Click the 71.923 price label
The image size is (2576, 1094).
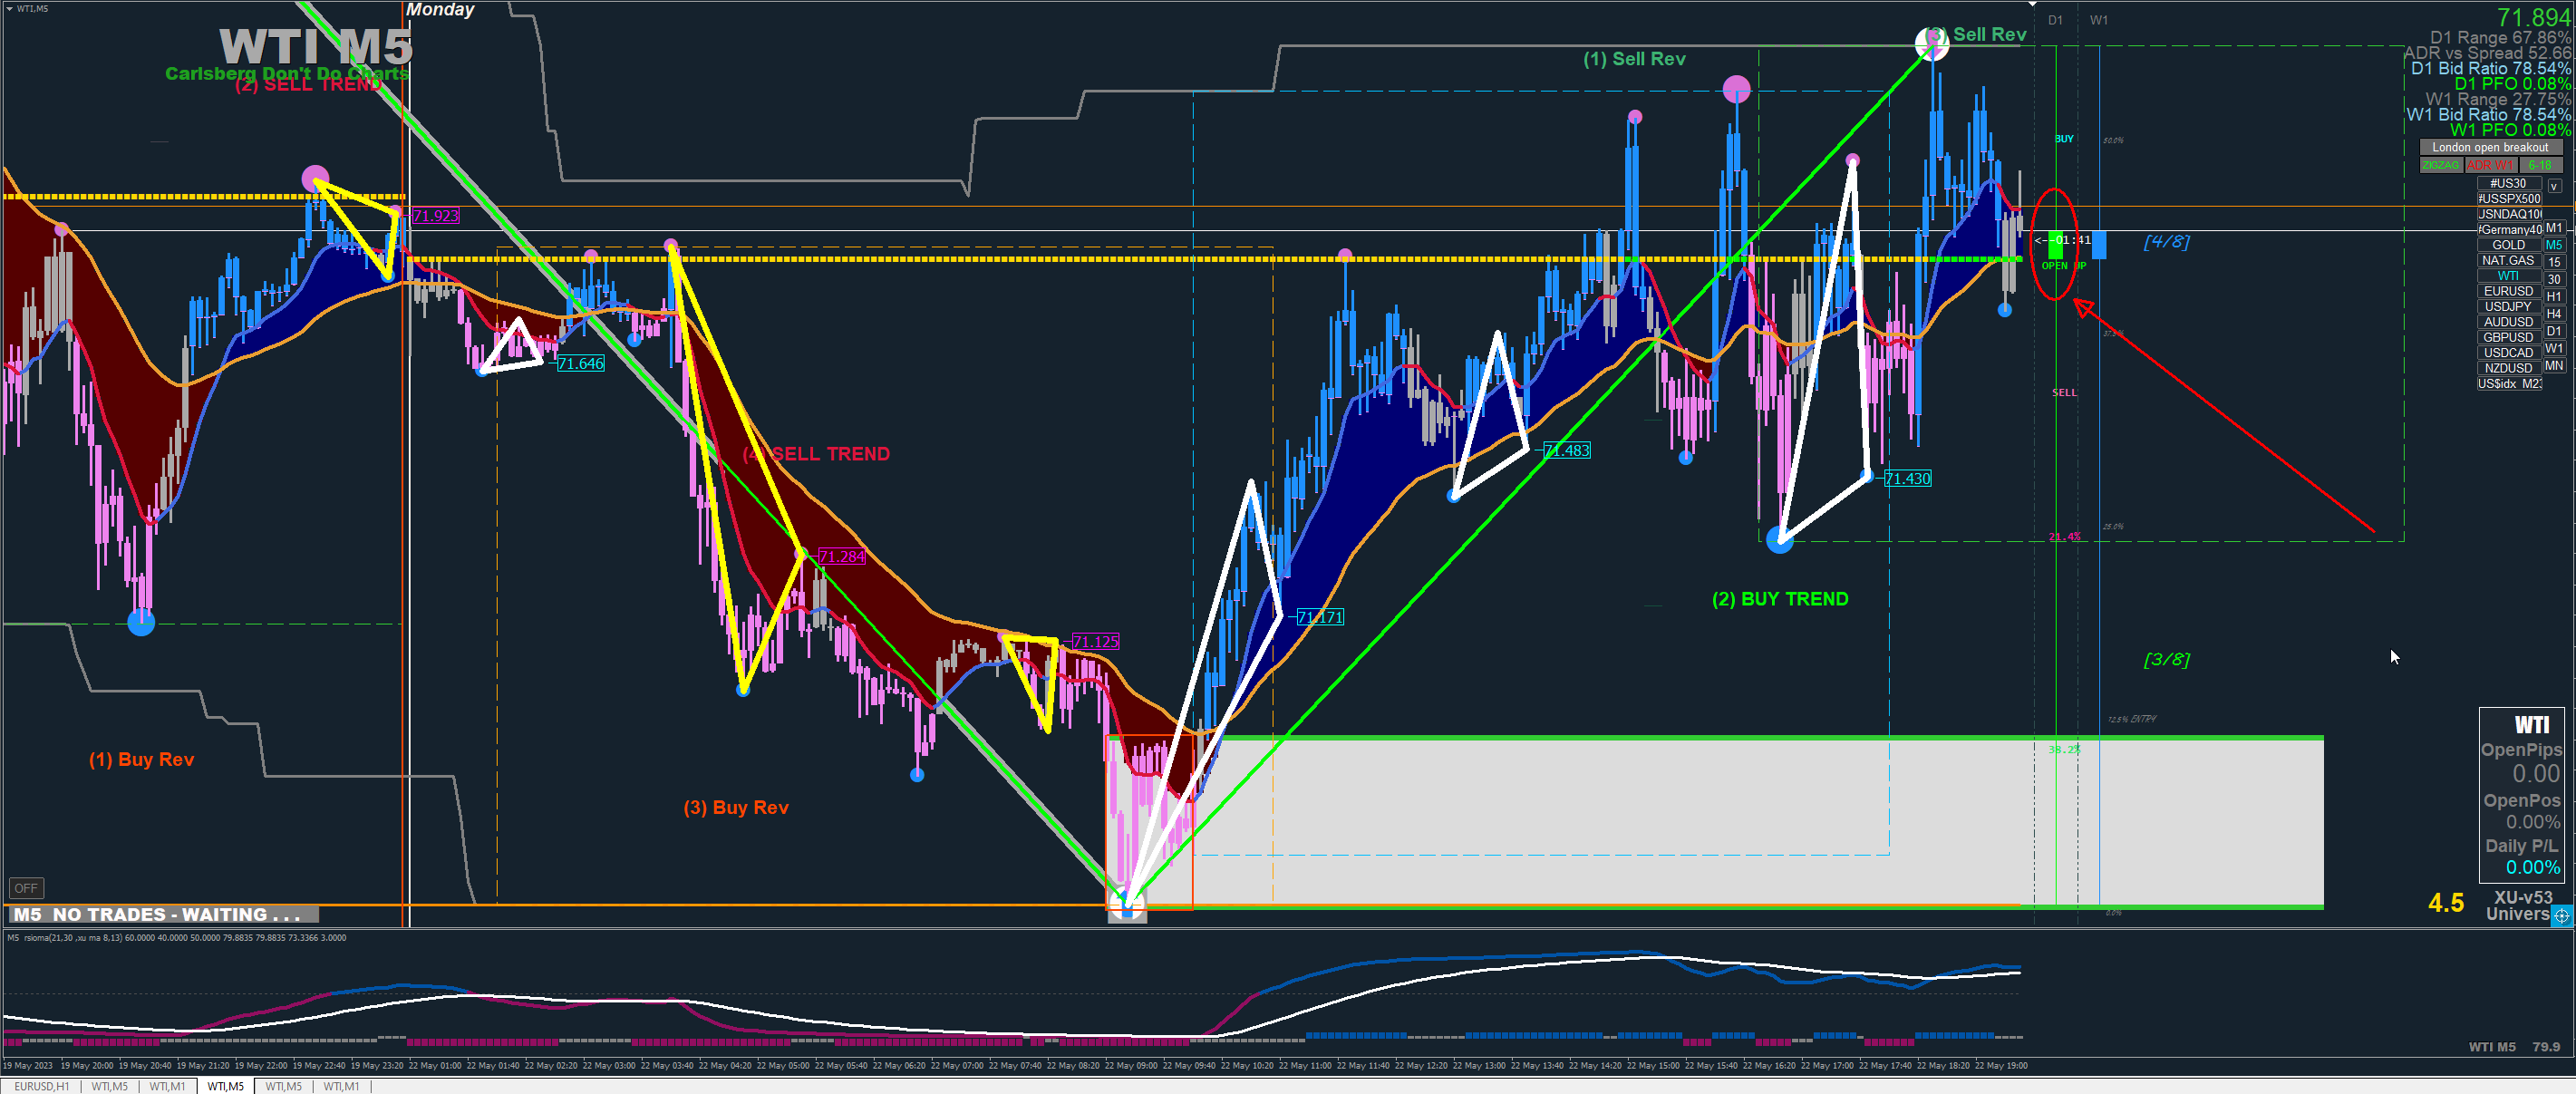point(435,216)
